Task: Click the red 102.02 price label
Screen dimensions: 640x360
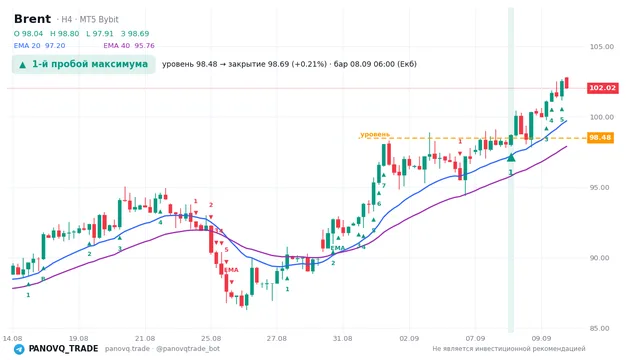Action: [x=602, y=88]
